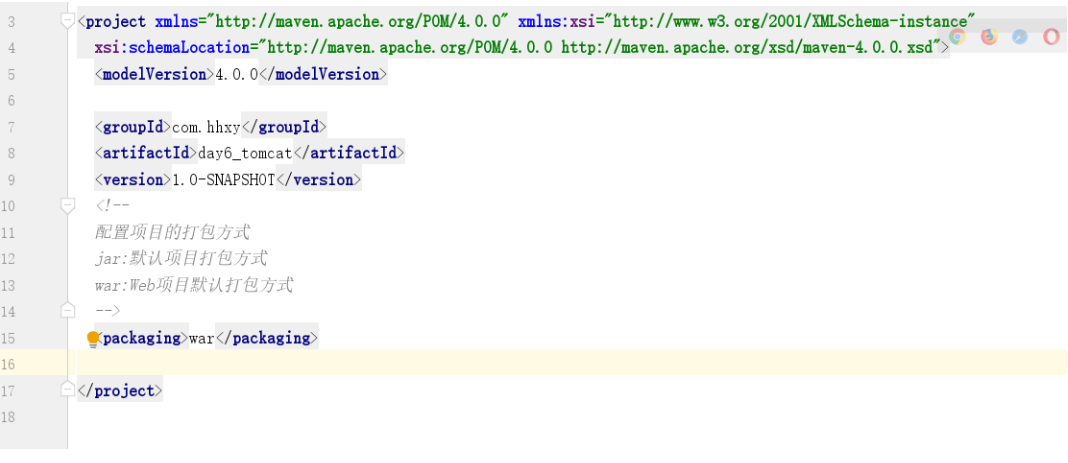Screen dimensions: 1068x463
Task: Click line number 5 in gutter
Action: (x=12, y=74)
